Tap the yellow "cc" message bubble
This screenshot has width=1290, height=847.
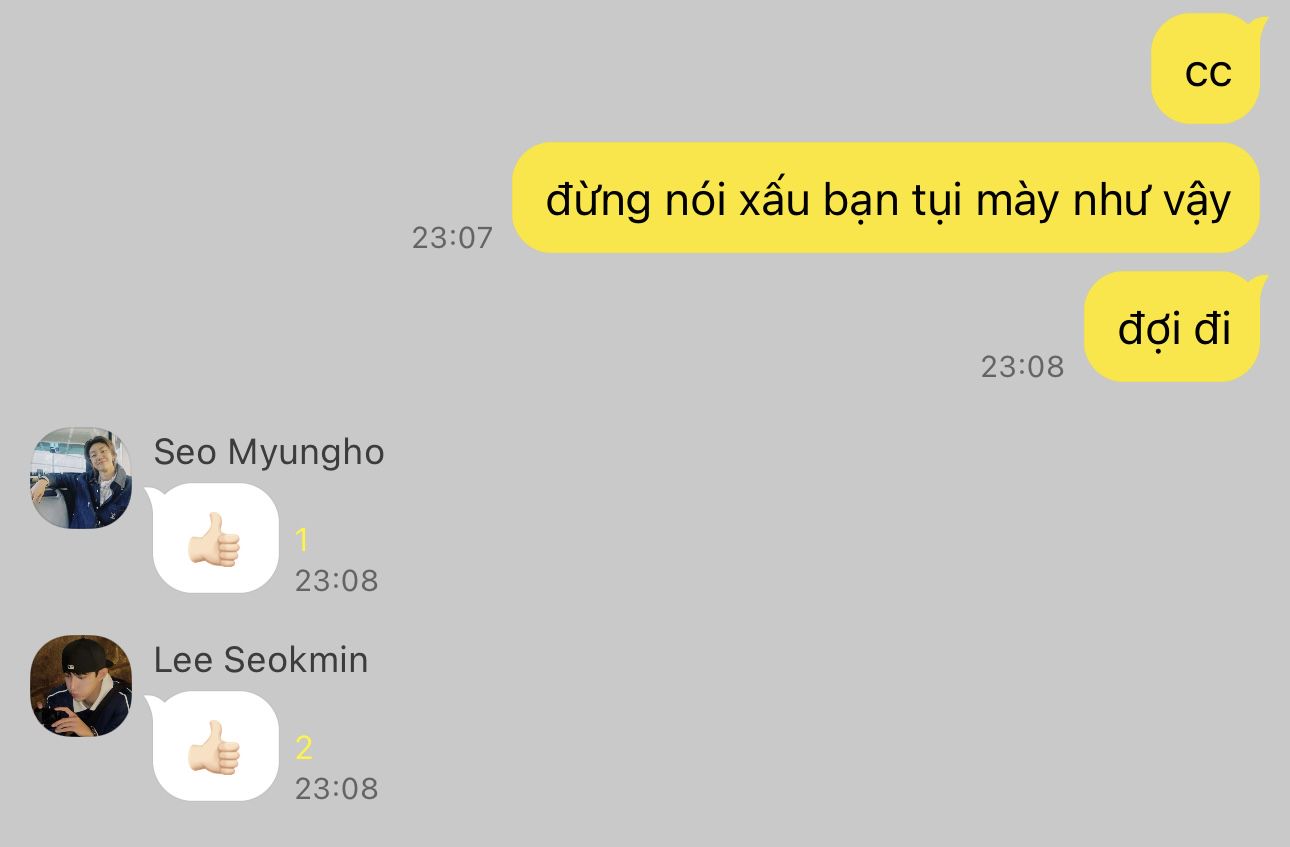1208,69
